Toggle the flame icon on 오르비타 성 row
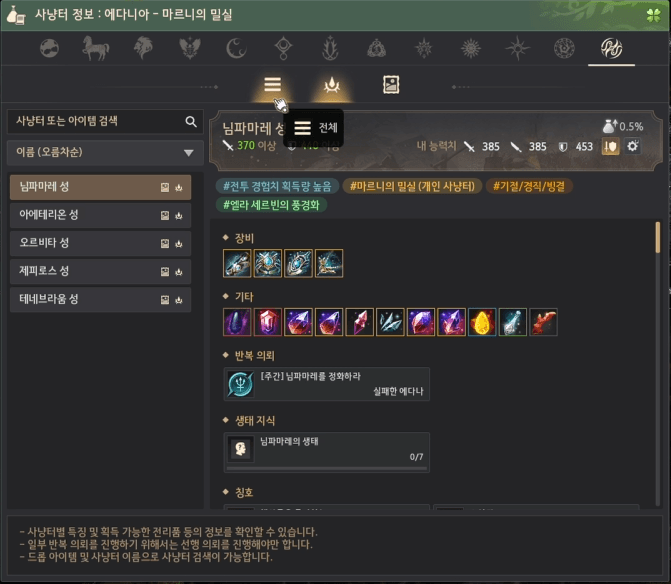The image size is (671, 584). click(x=179, y=244)
